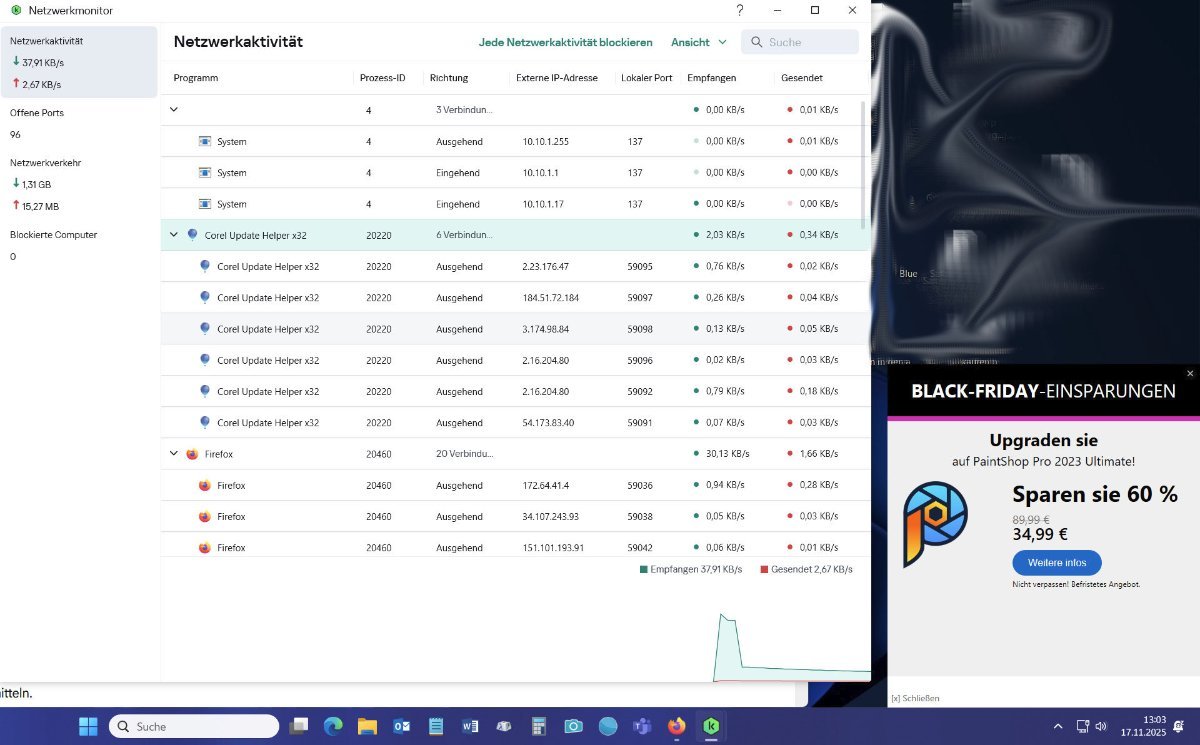Image resolution: width=1200 pixels, height=745 pixels.
Task: Open the Calculator from the taskbar
Action: click(x=539, y=726)
